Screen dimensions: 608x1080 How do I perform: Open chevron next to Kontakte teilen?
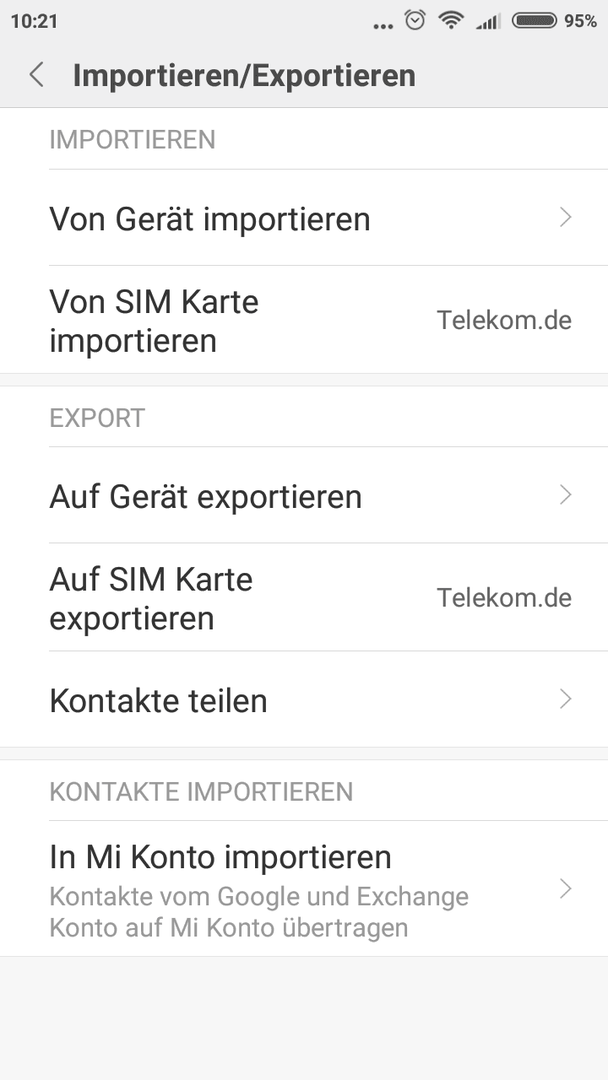tap(566, 699)
